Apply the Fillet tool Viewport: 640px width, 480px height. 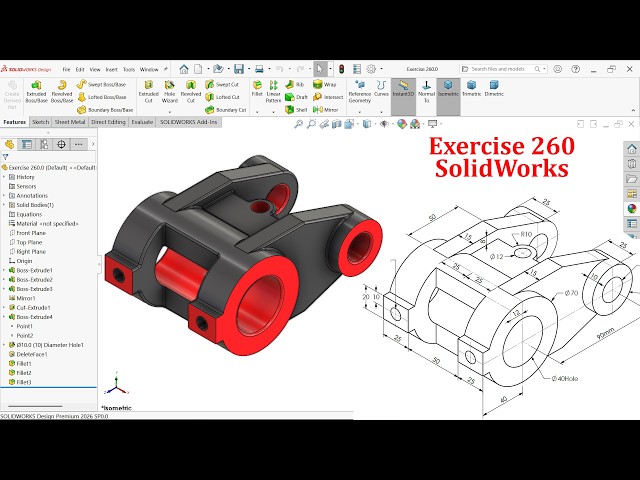pos(257,88)
